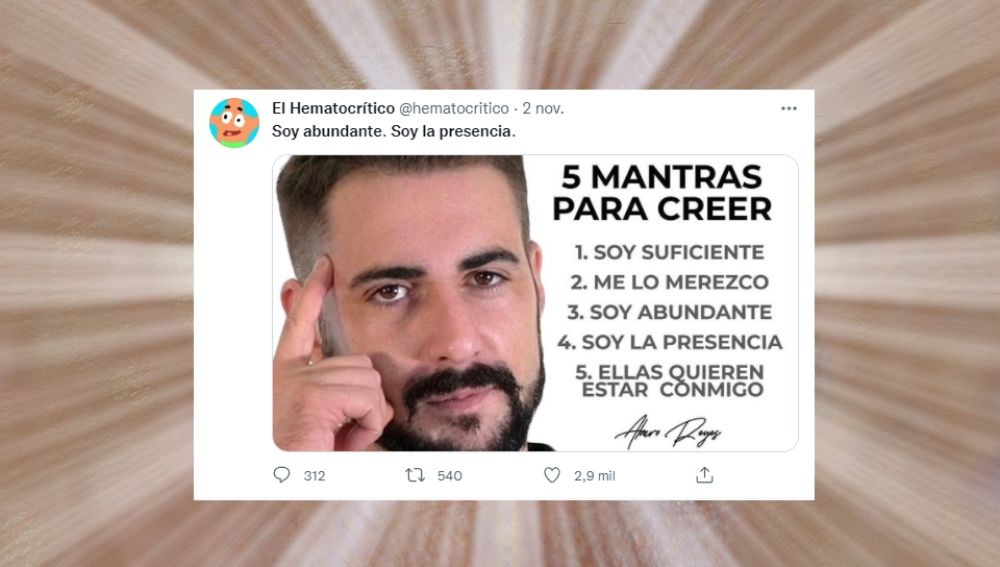Click the tweet text 'Soy abundante. Soy la presencia.'

393,131
